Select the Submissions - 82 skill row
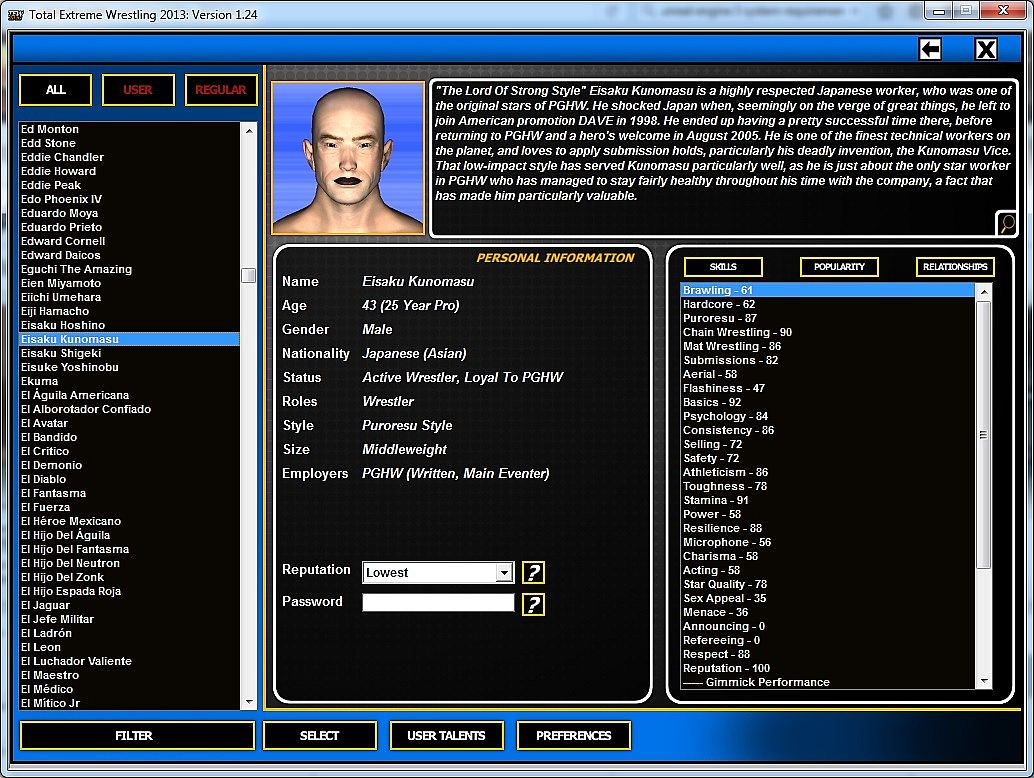This screenshot has height=778, width=1034. point(828,360)
